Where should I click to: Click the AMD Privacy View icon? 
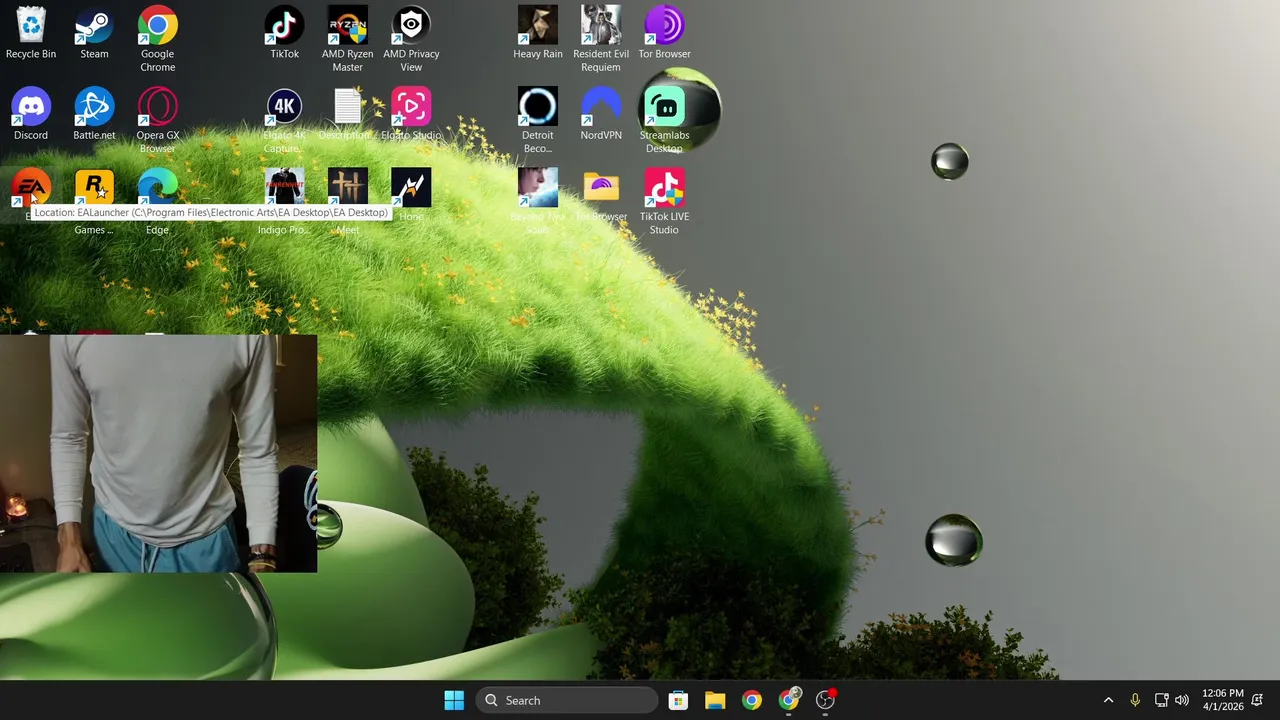click(x=411, y=38)
